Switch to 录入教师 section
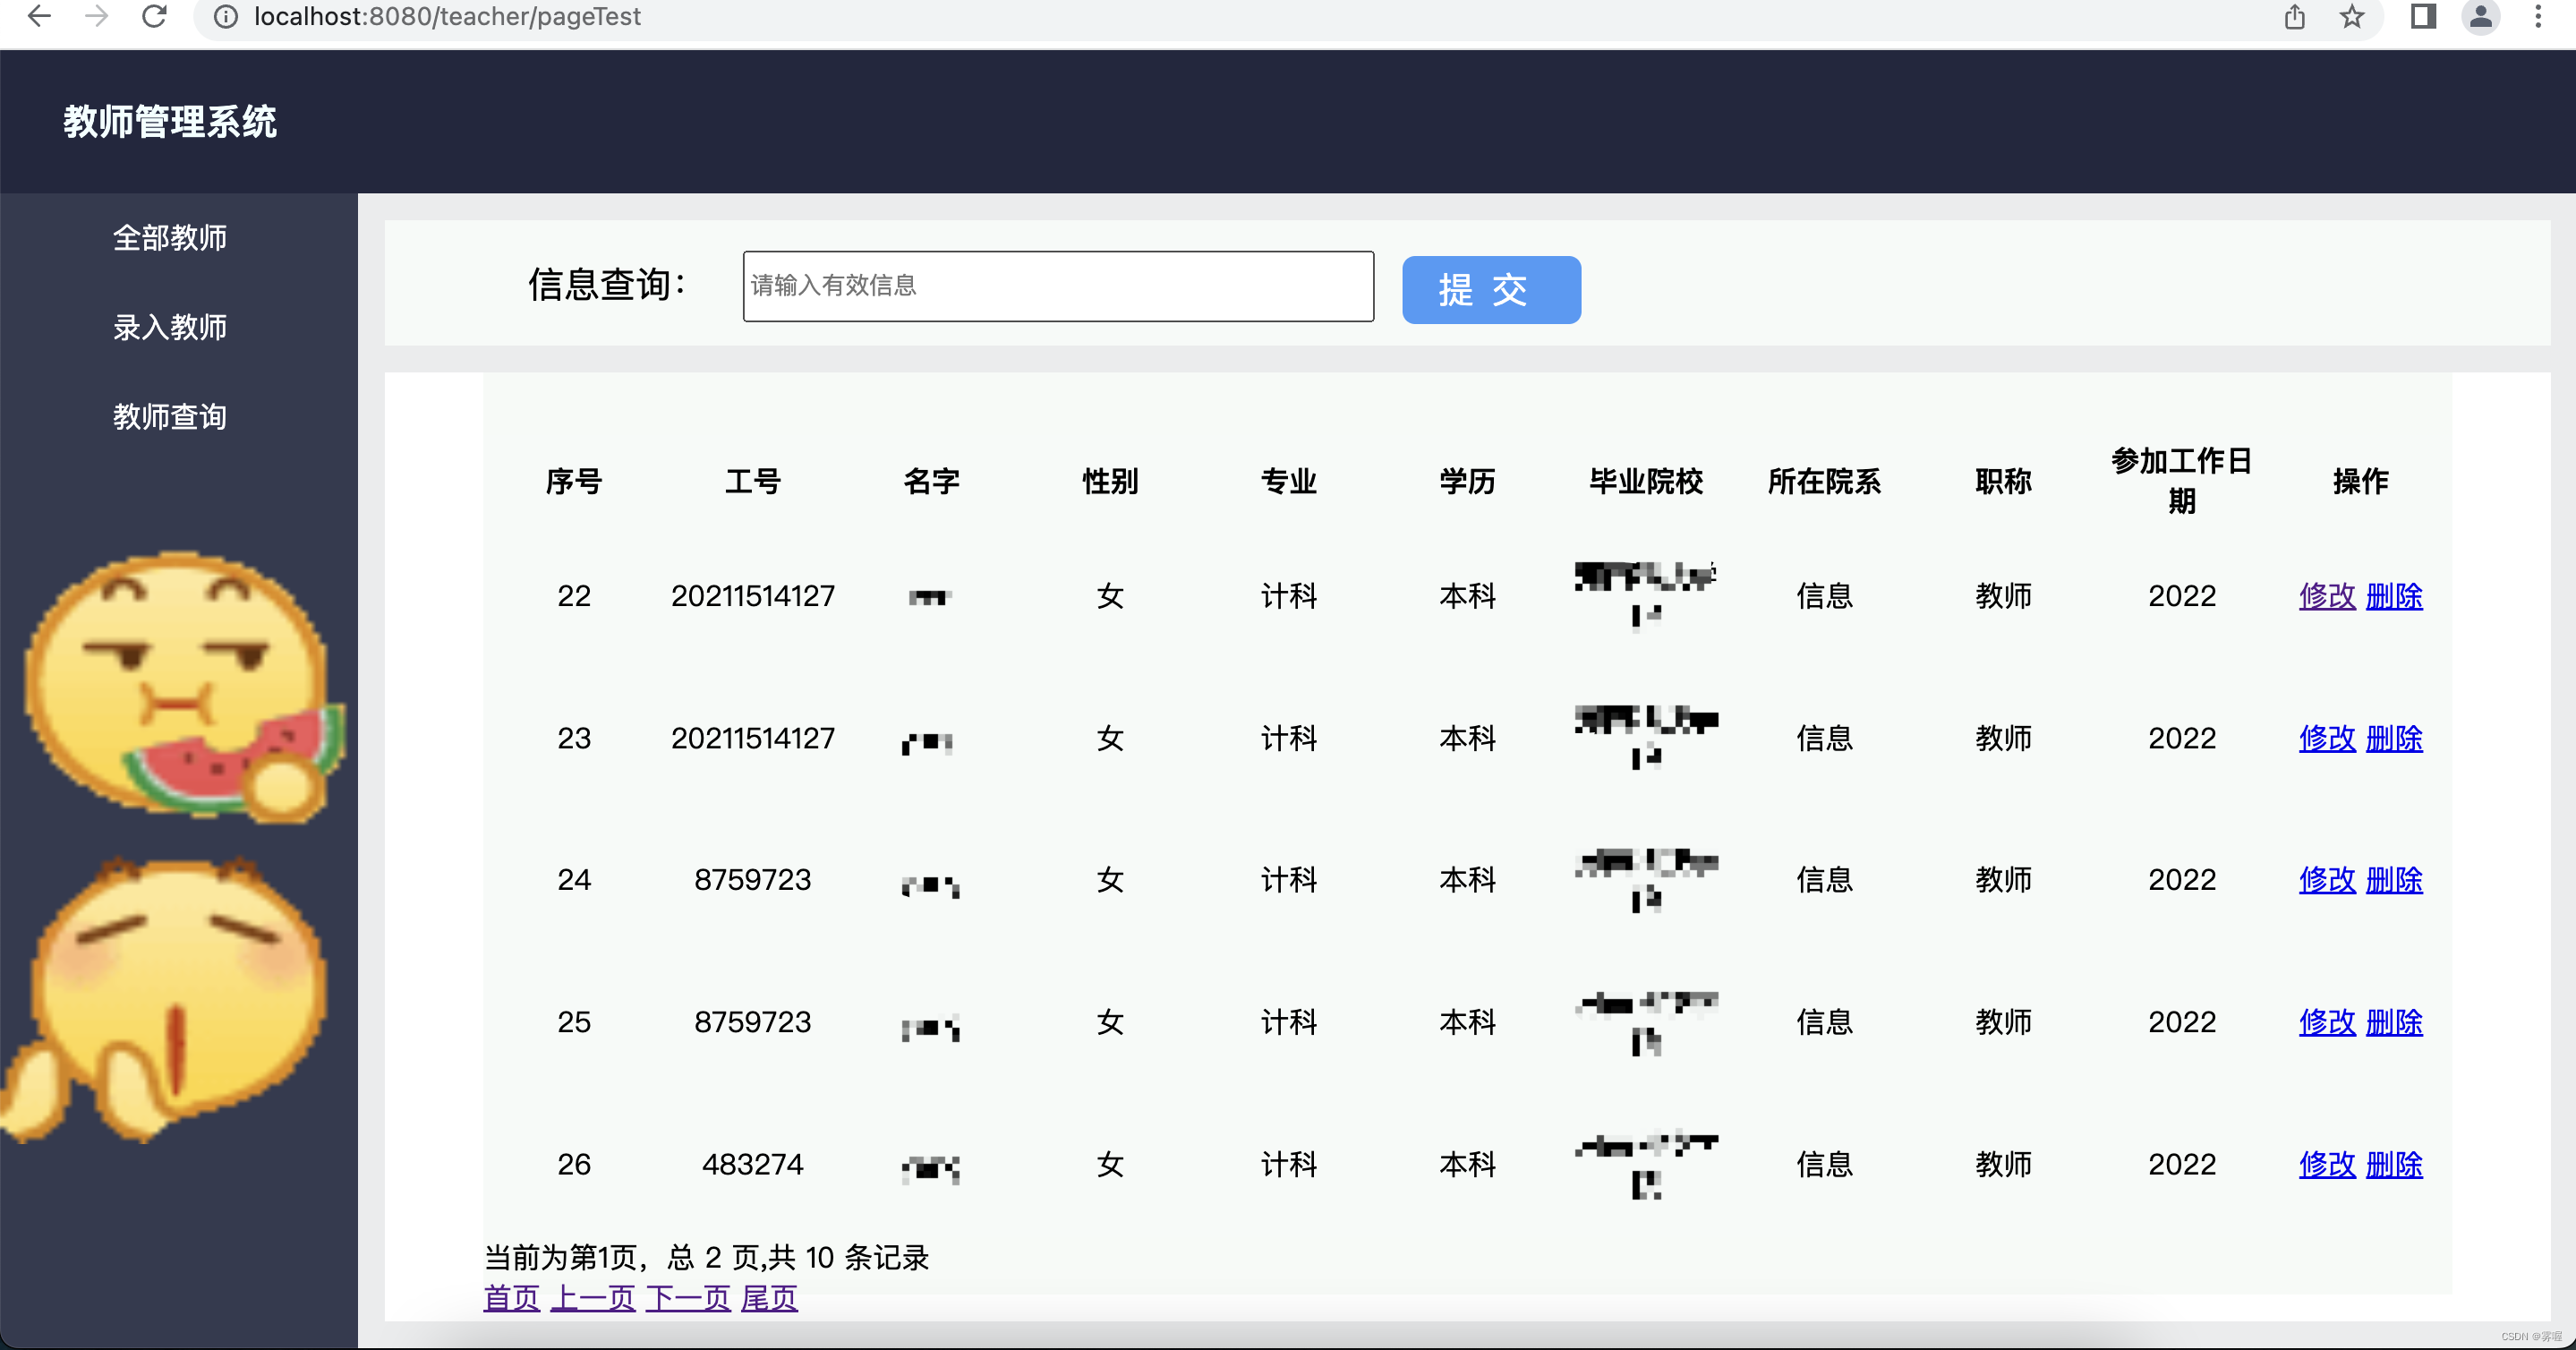The width and height of the screenshot is (2576, 1350). coord(170,326)
